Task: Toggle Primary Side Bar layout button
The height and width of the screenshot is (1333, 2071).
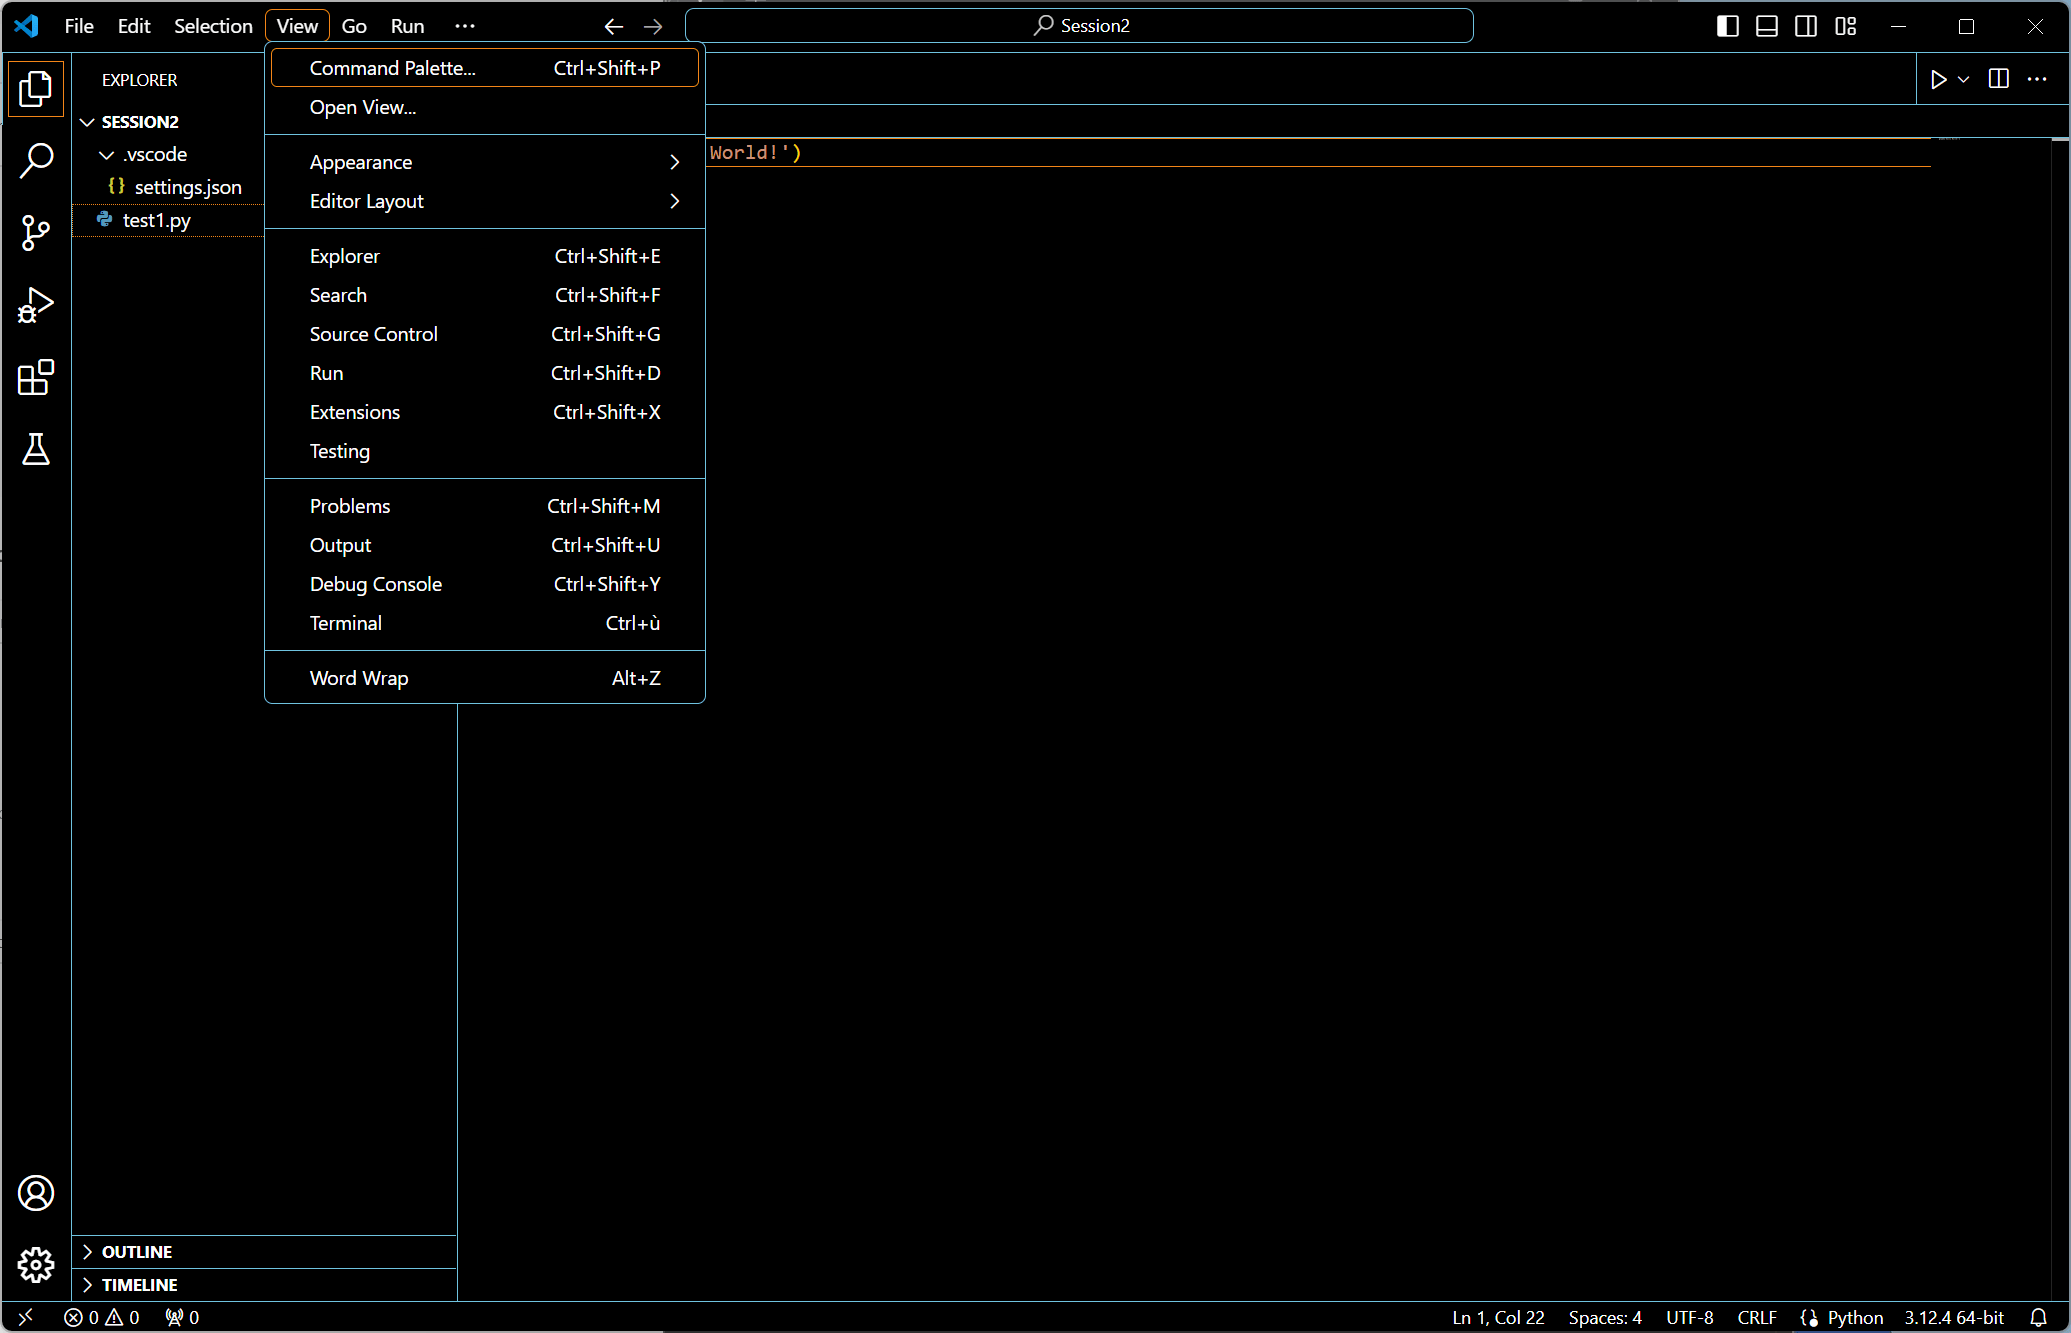Action: [1727, 26]
